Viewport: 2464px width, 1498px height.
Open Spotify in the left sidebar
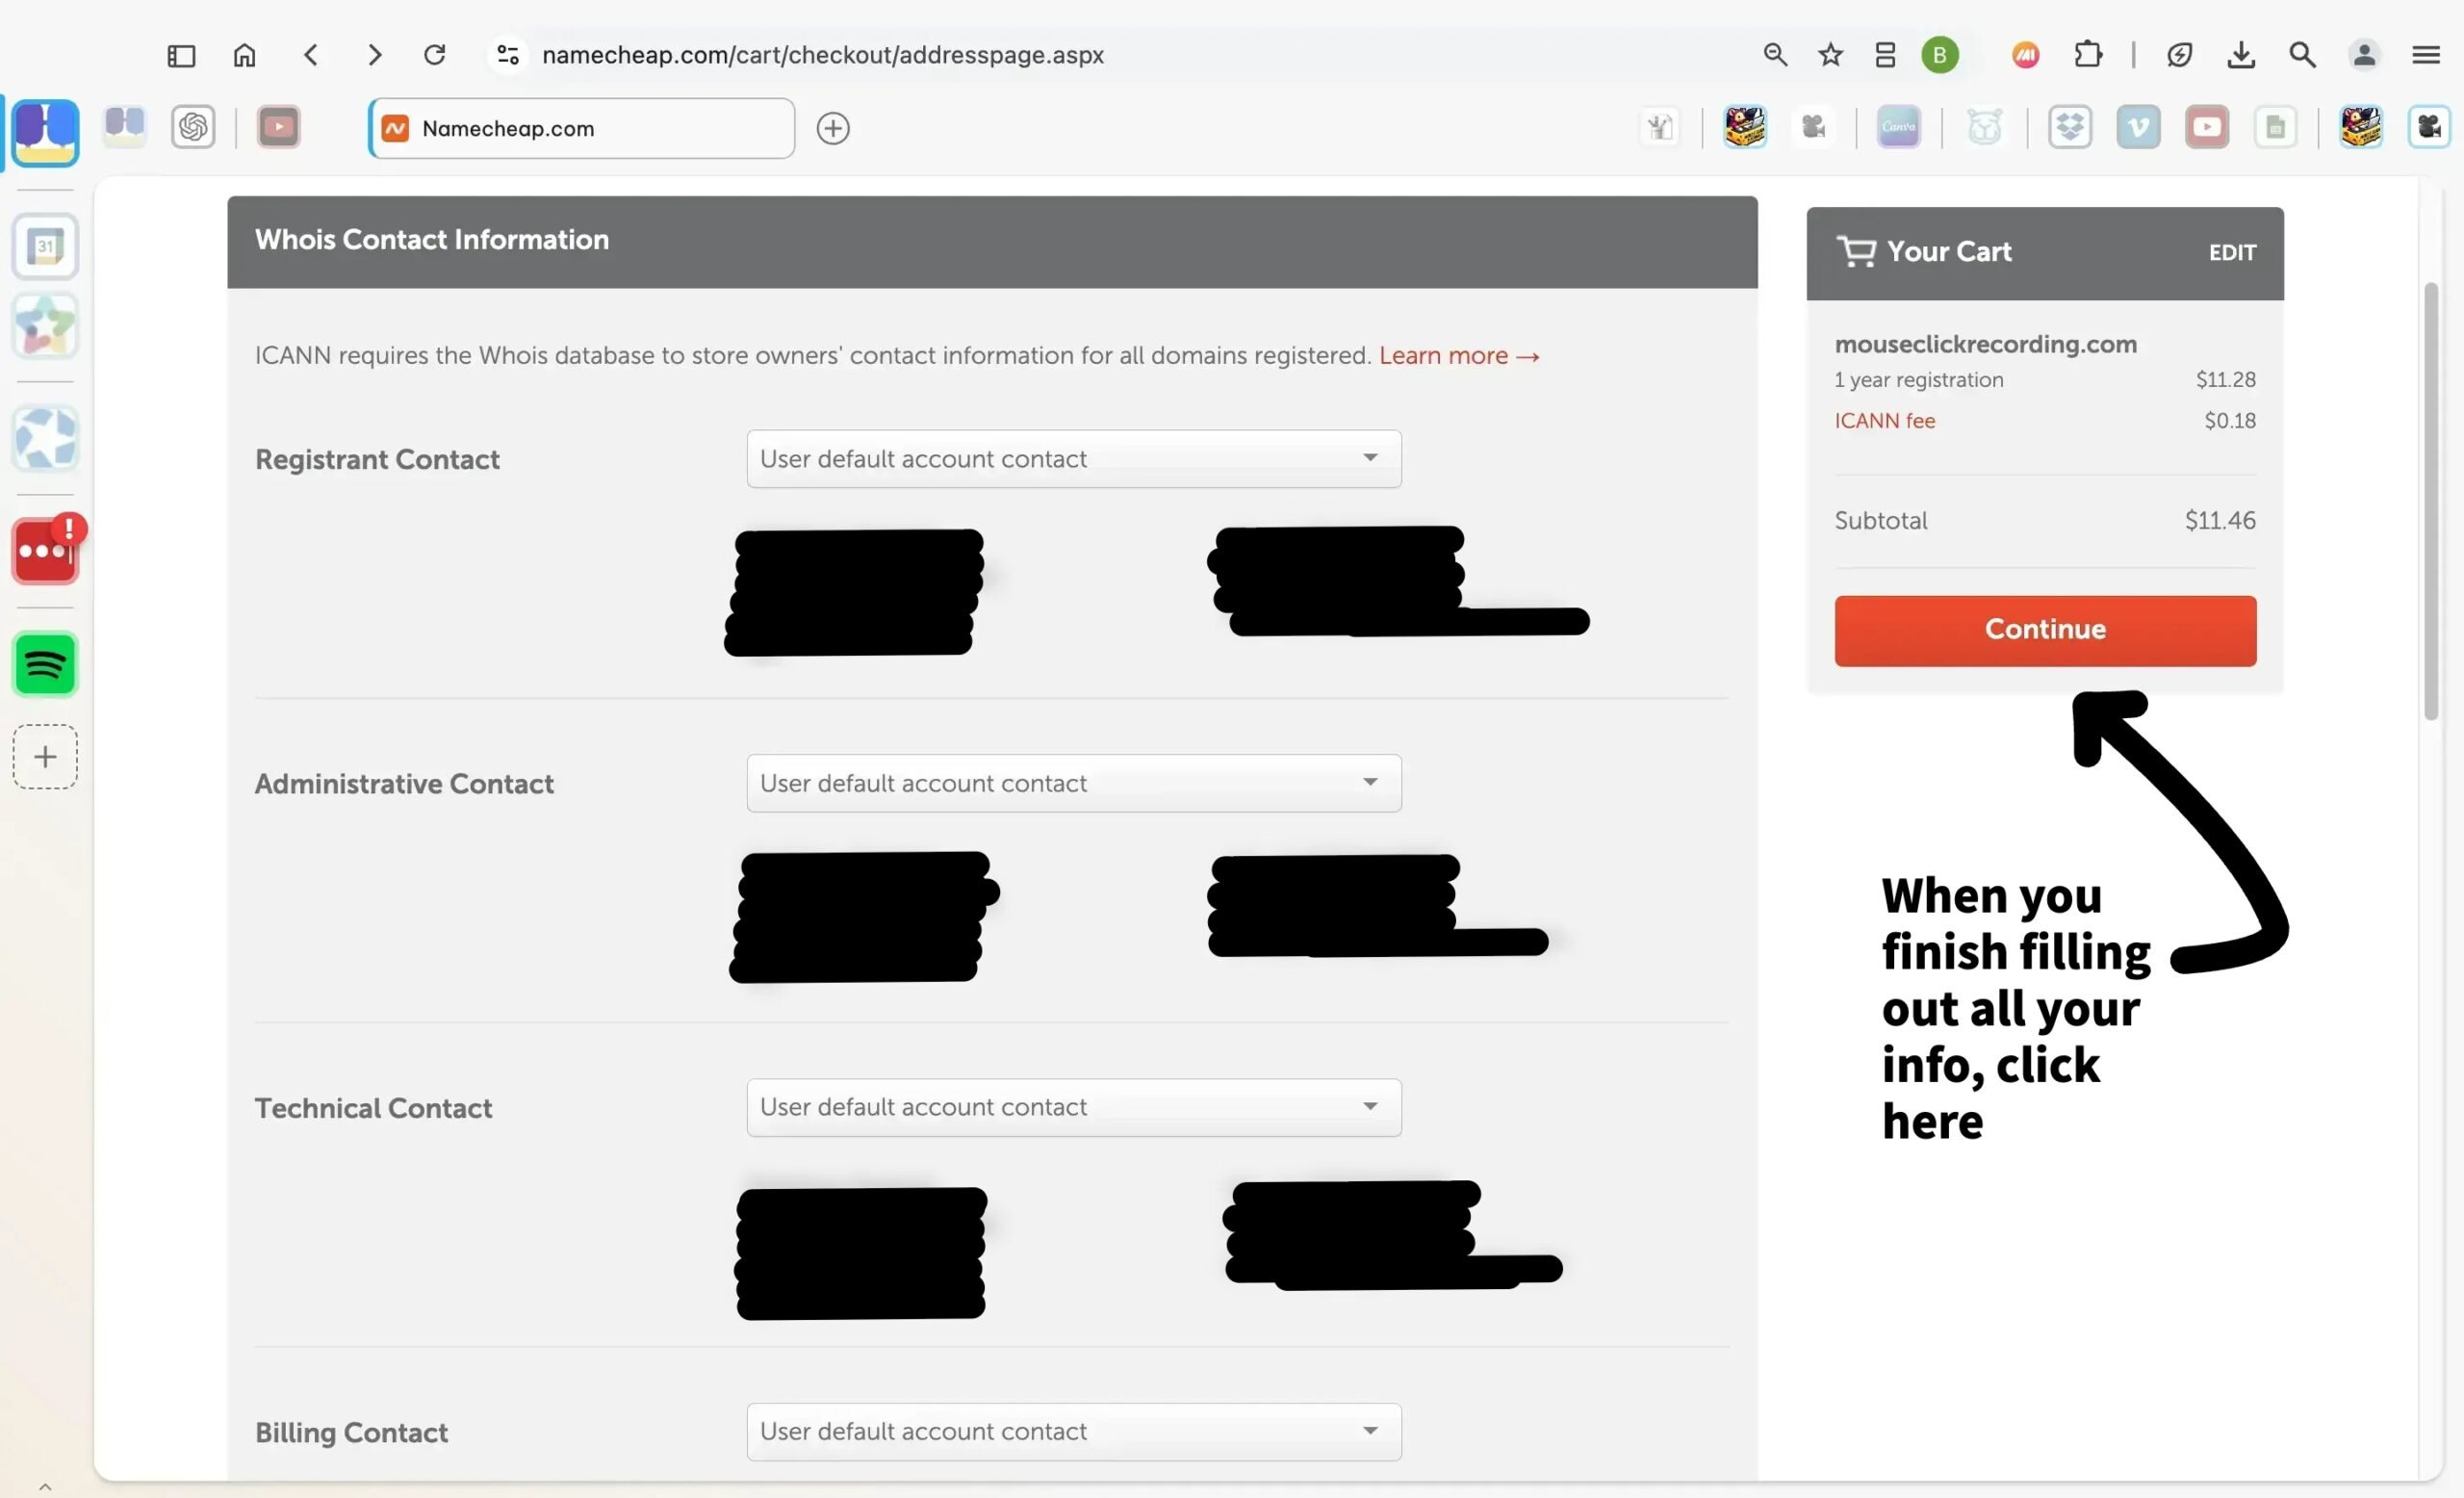(x=45, y=664)
